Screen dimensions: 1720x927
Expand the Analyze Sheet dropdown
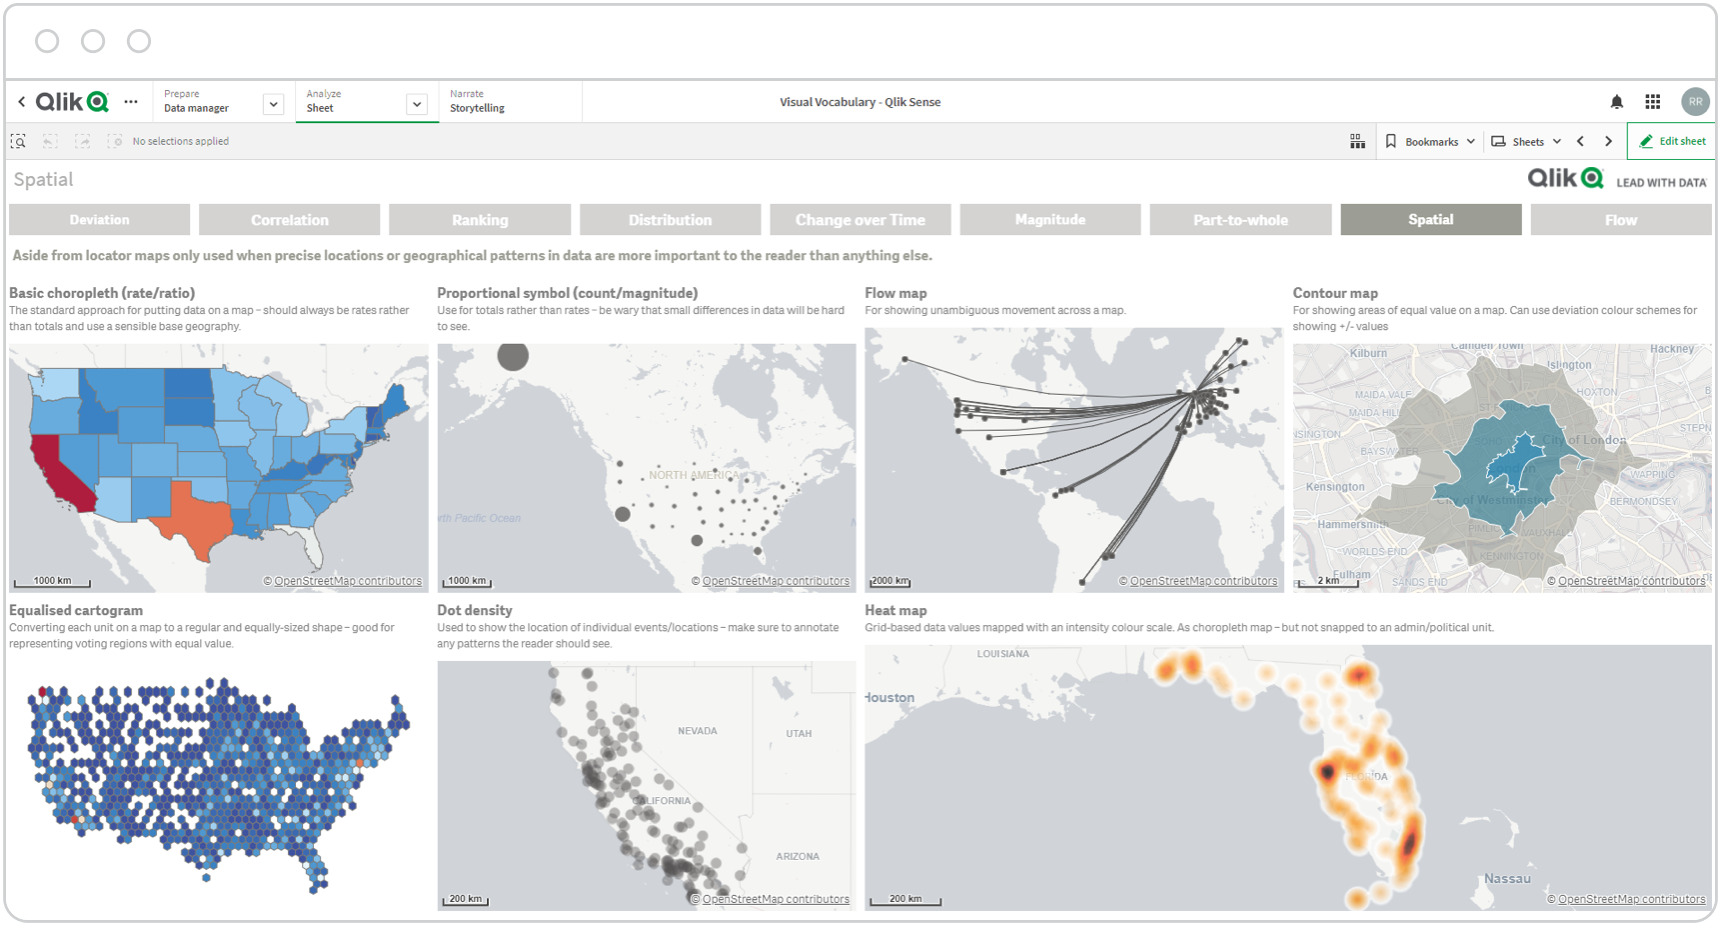pyautogui.click(x=417, y=104)
